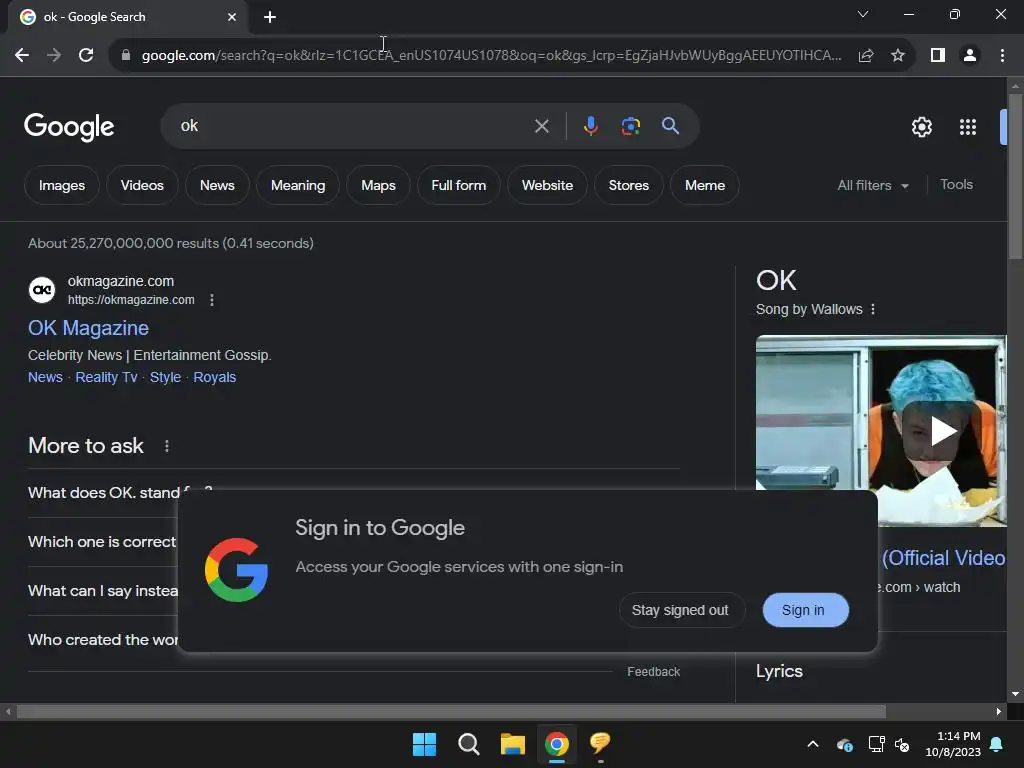This screenshot has width=1024, height=768.
Task: Open options next to Song by Wallows
Action: click(x=873, y=309)
